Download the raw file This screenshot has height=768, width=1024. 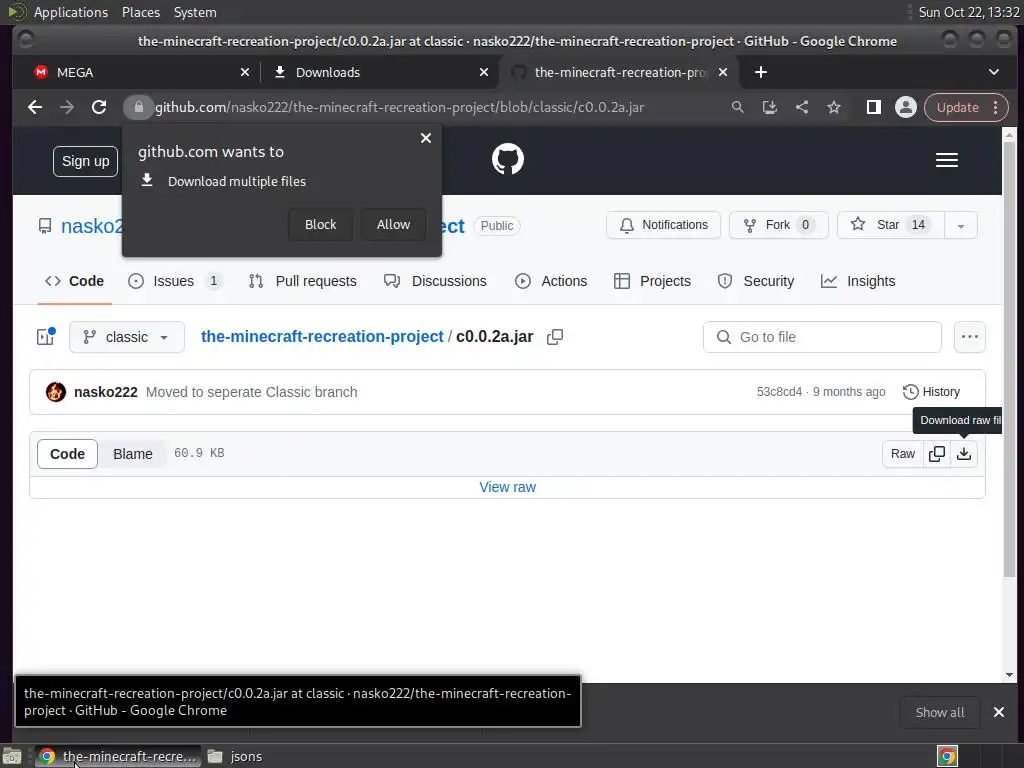(x=964, y=454)
